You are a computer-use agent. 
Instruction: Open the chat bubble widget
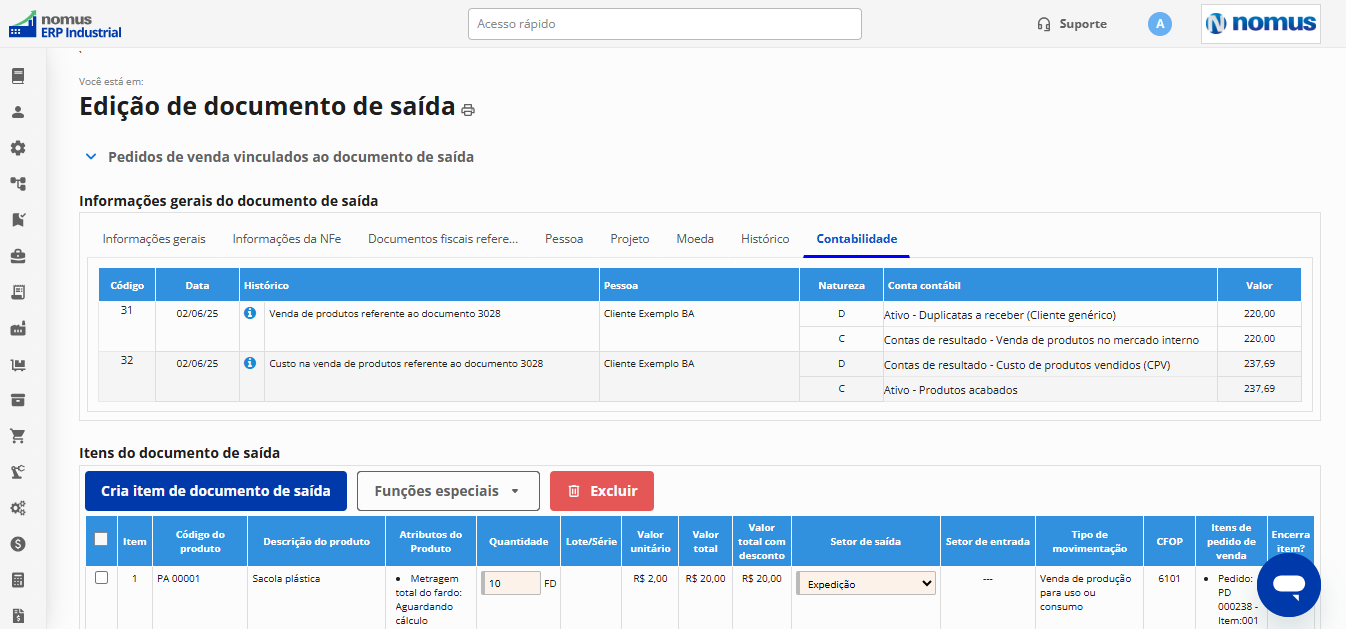coord(1289,585)
